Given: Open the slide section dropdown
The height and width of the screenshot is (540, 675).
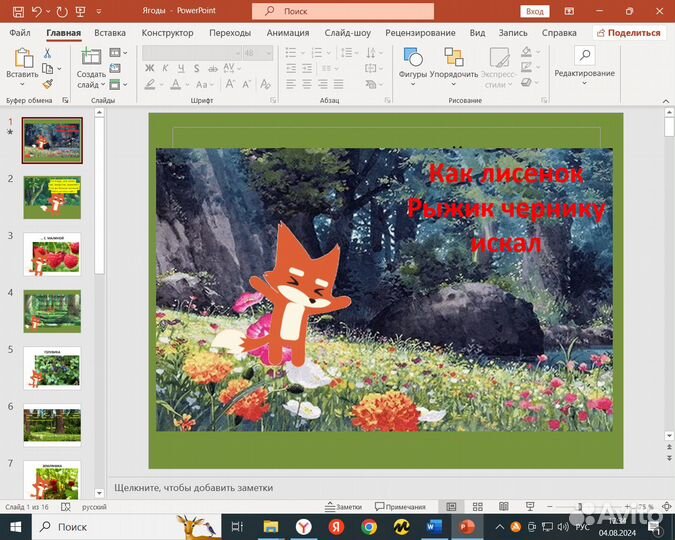Looking at the screenshot, I should pos(125,84).
